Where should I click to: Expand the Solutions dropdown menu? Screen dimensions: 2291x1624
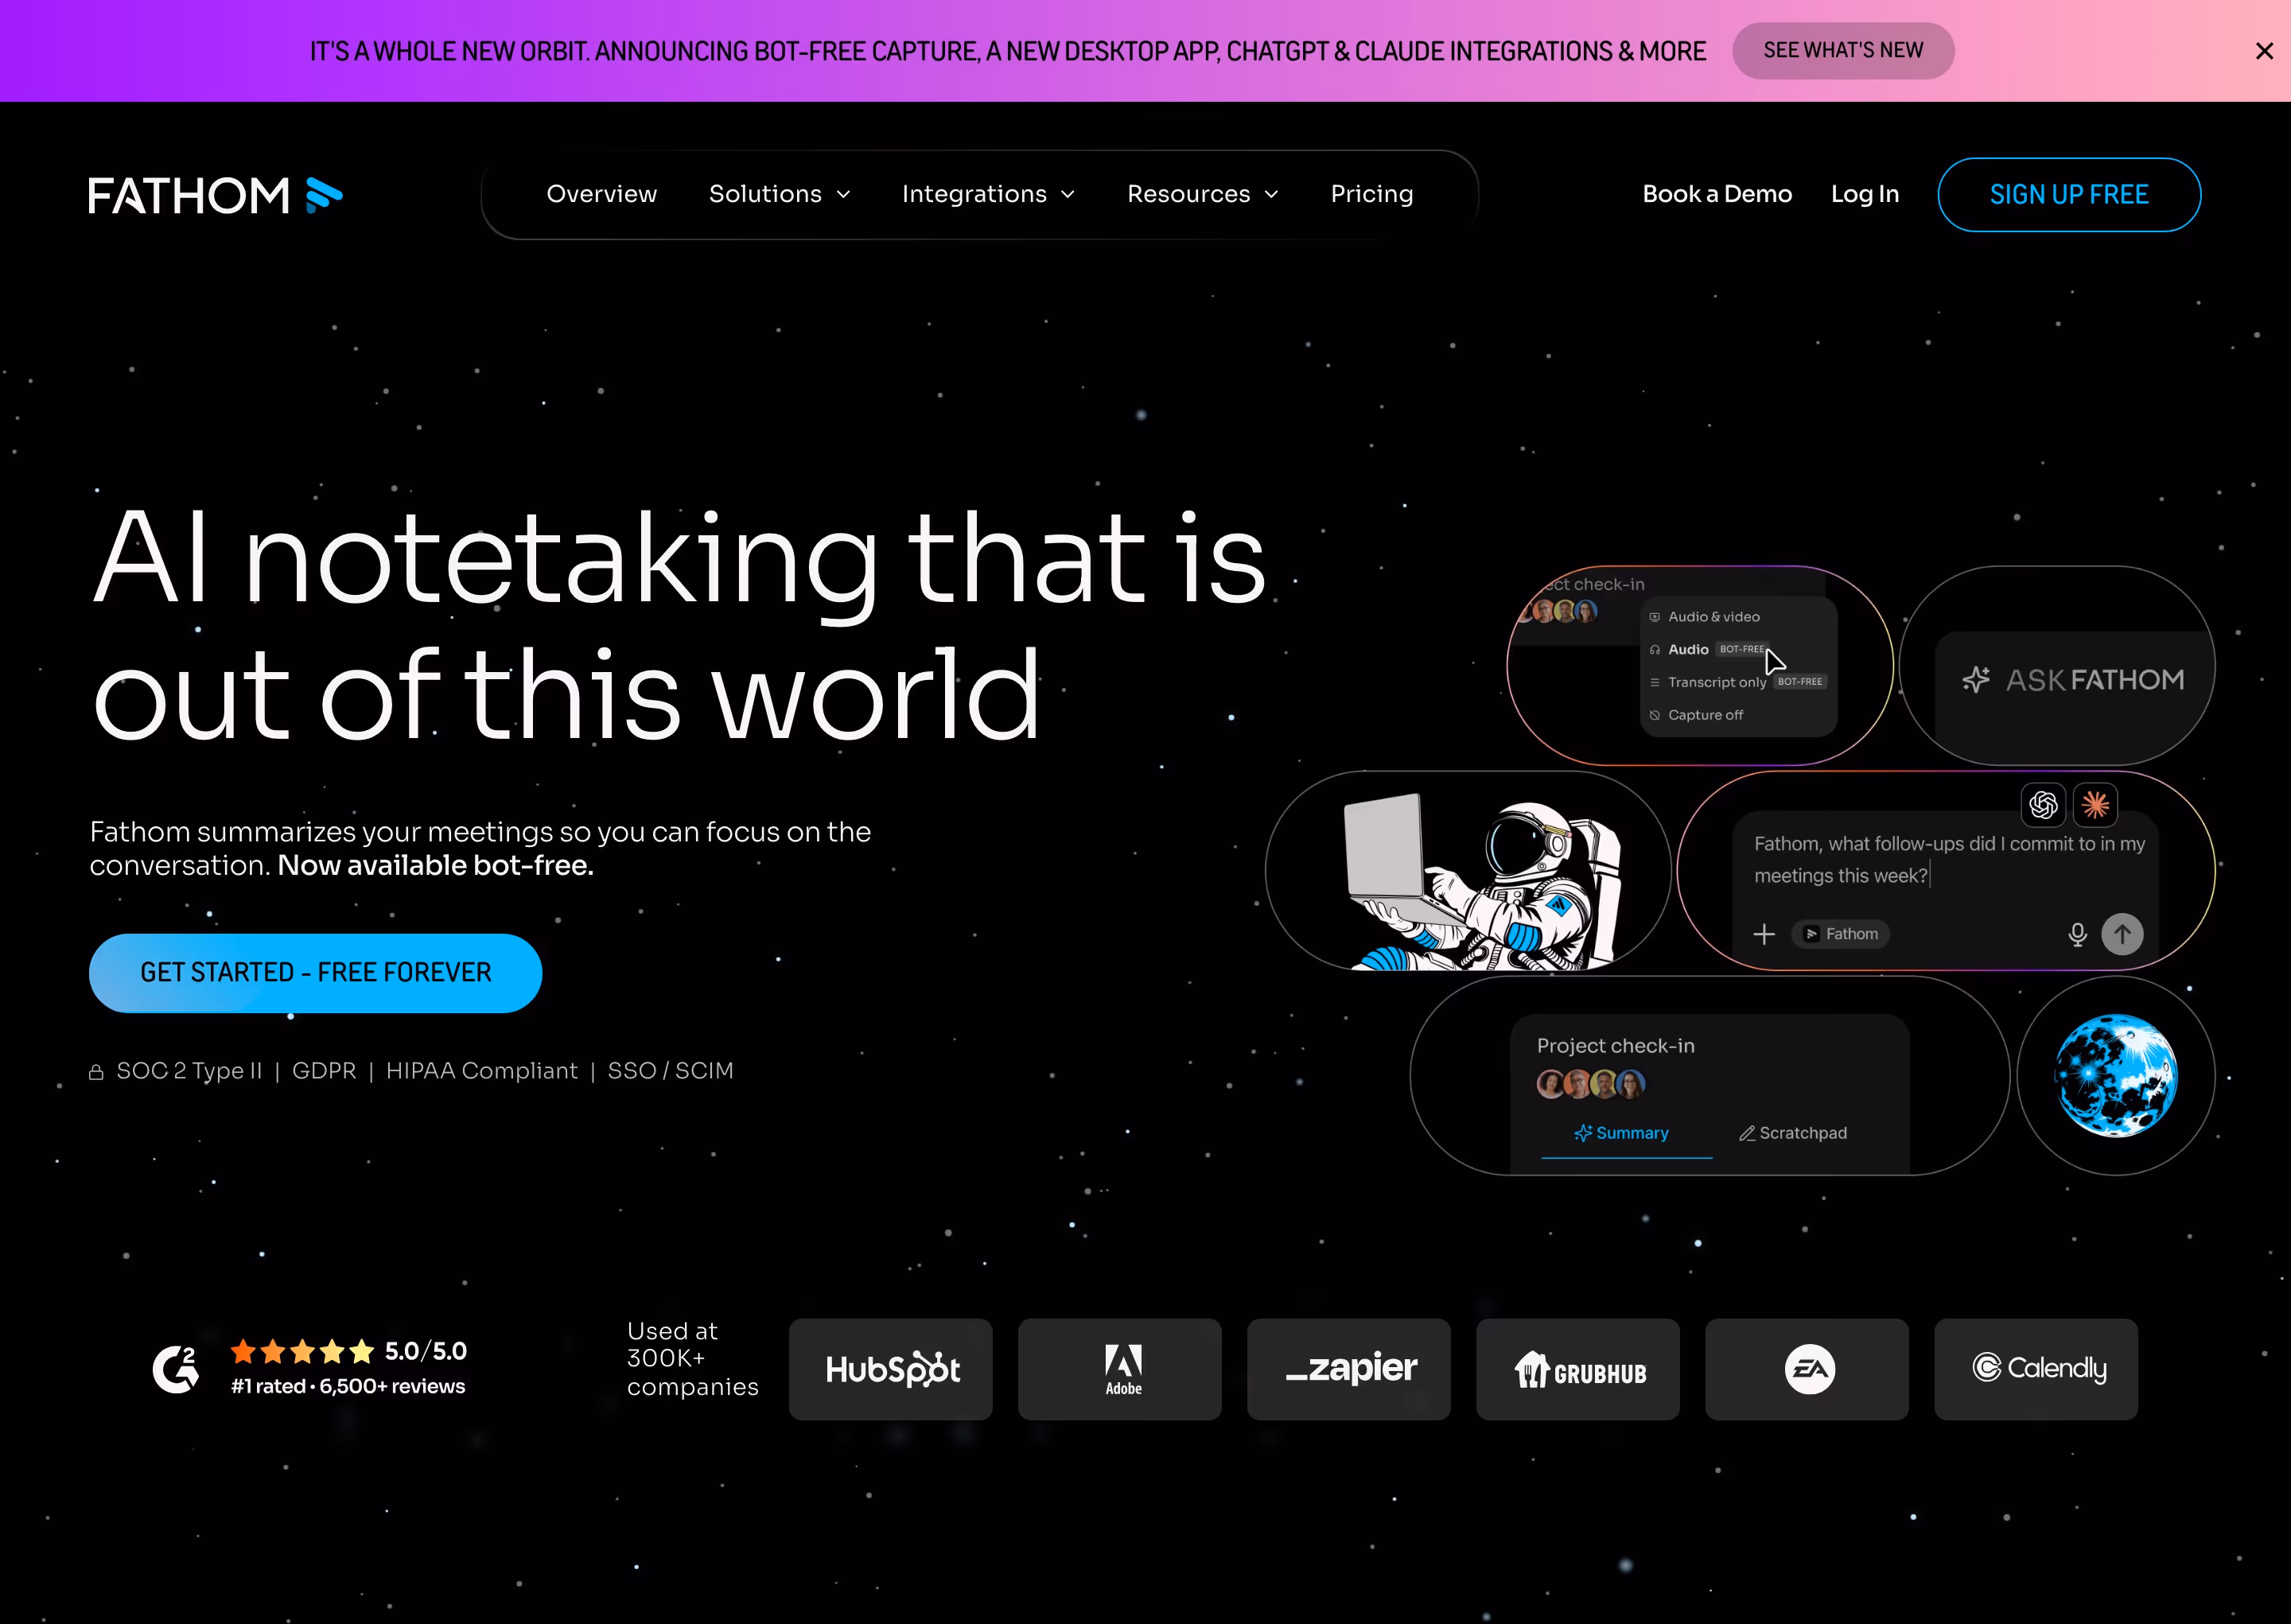coord(779,194)
